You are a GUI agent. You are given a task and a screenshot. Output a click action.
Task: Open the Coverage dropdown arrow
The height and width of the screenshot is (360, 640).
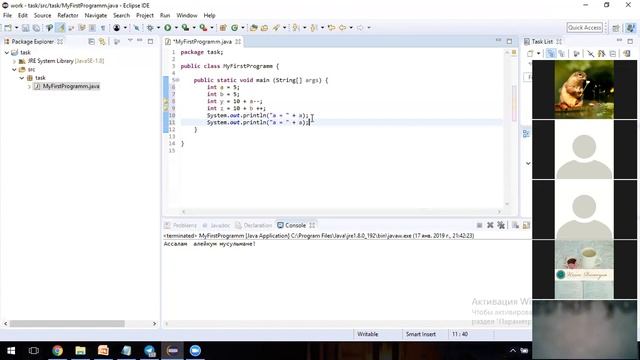point(194,28)
